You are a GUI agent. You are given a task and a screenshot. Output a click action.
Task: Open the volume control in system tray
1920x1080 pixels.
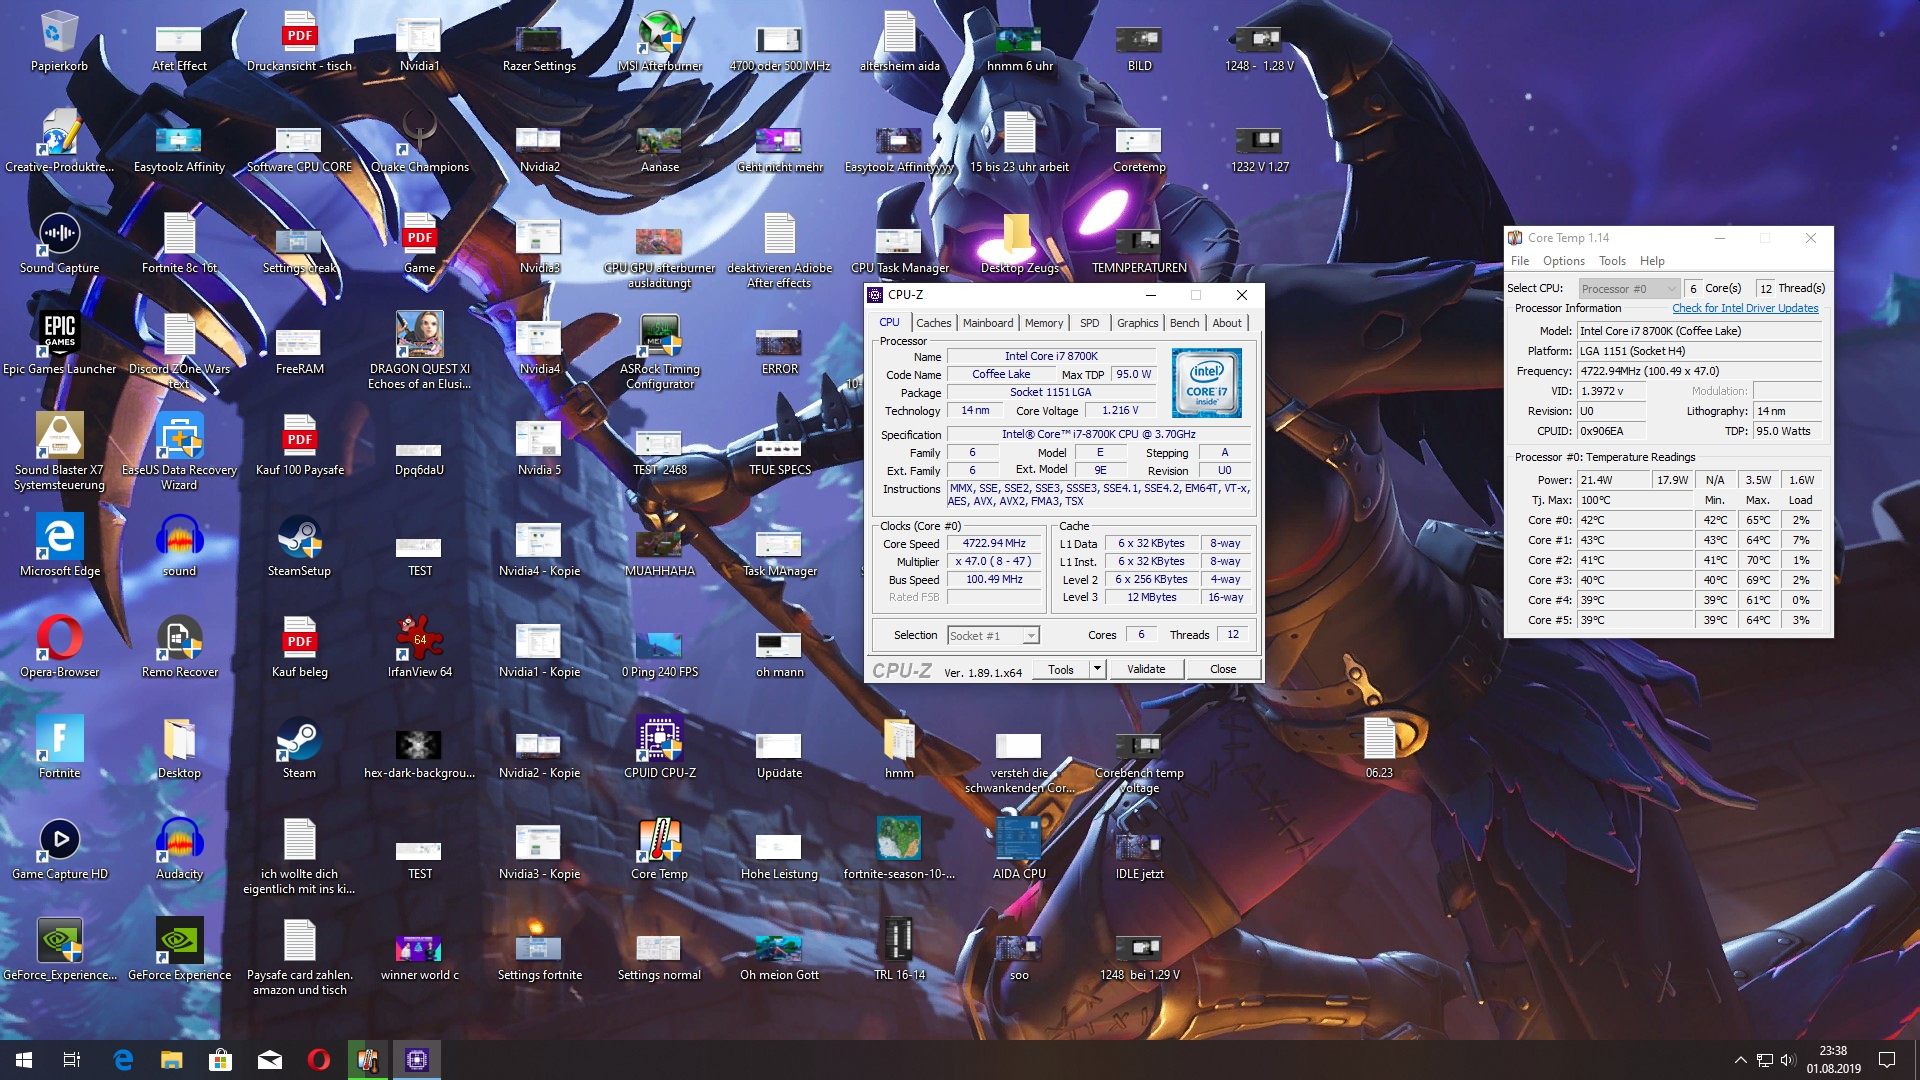pos(1788,1060)
